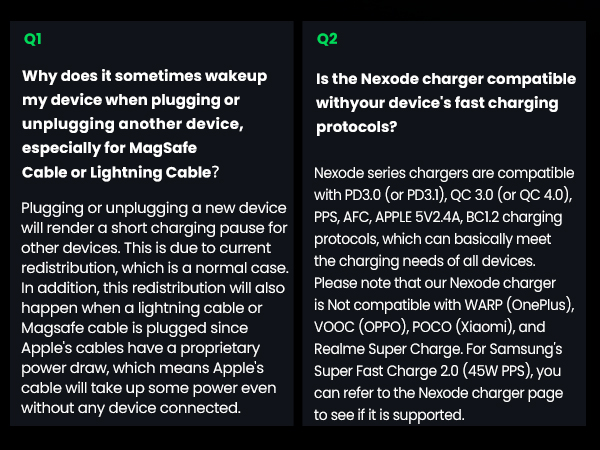
Task: Click "can refer to the Nexode charger page"
Action: pyautogui.click(x=440, y=393)
